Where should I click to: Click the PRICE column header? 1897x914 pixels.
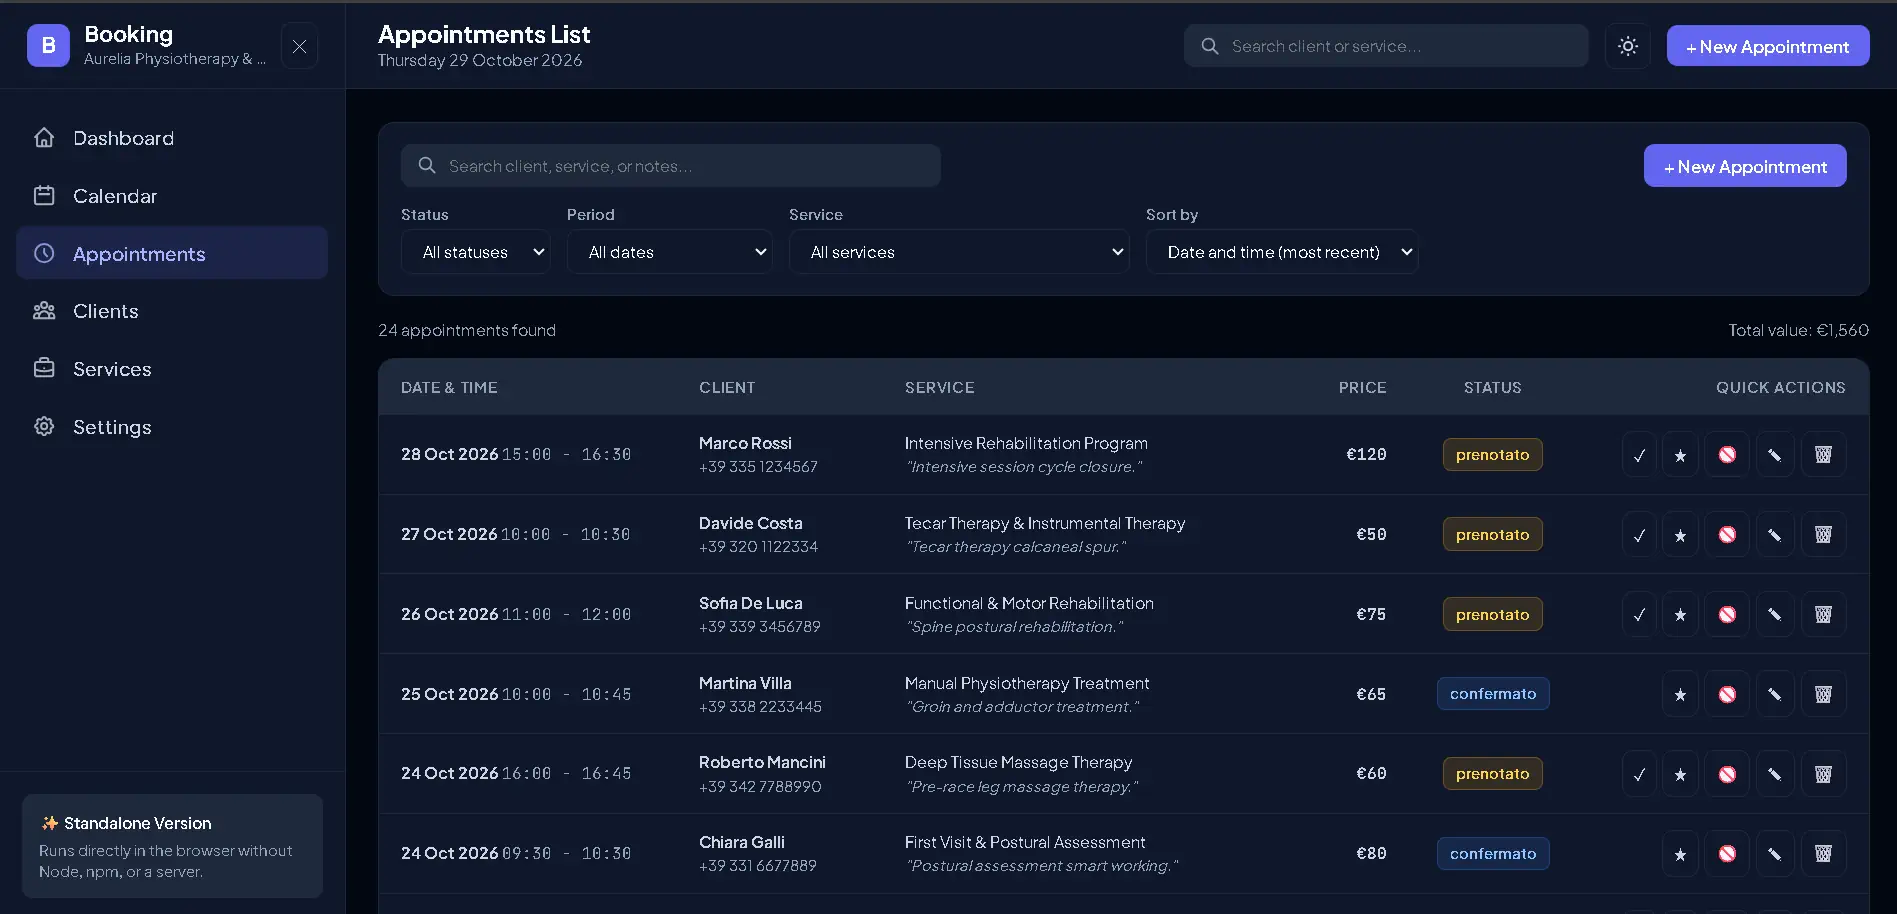[x=1362, y=388]
